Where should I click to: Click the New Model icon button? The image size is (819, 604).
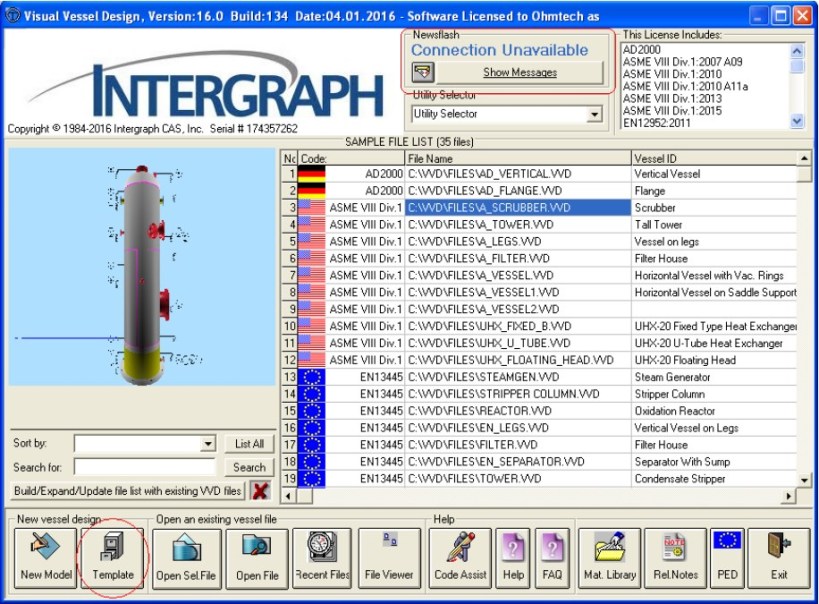[45, 558]
